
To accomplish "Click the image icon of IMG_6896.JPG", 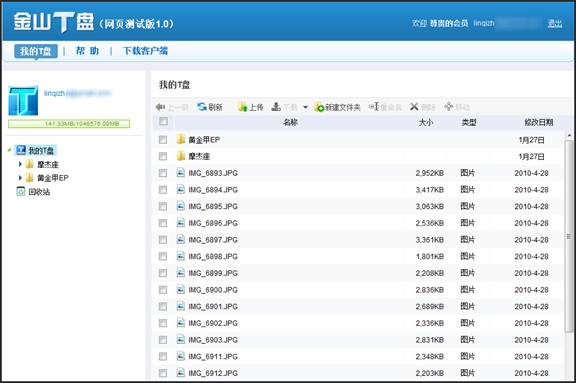I will (181, 223).
